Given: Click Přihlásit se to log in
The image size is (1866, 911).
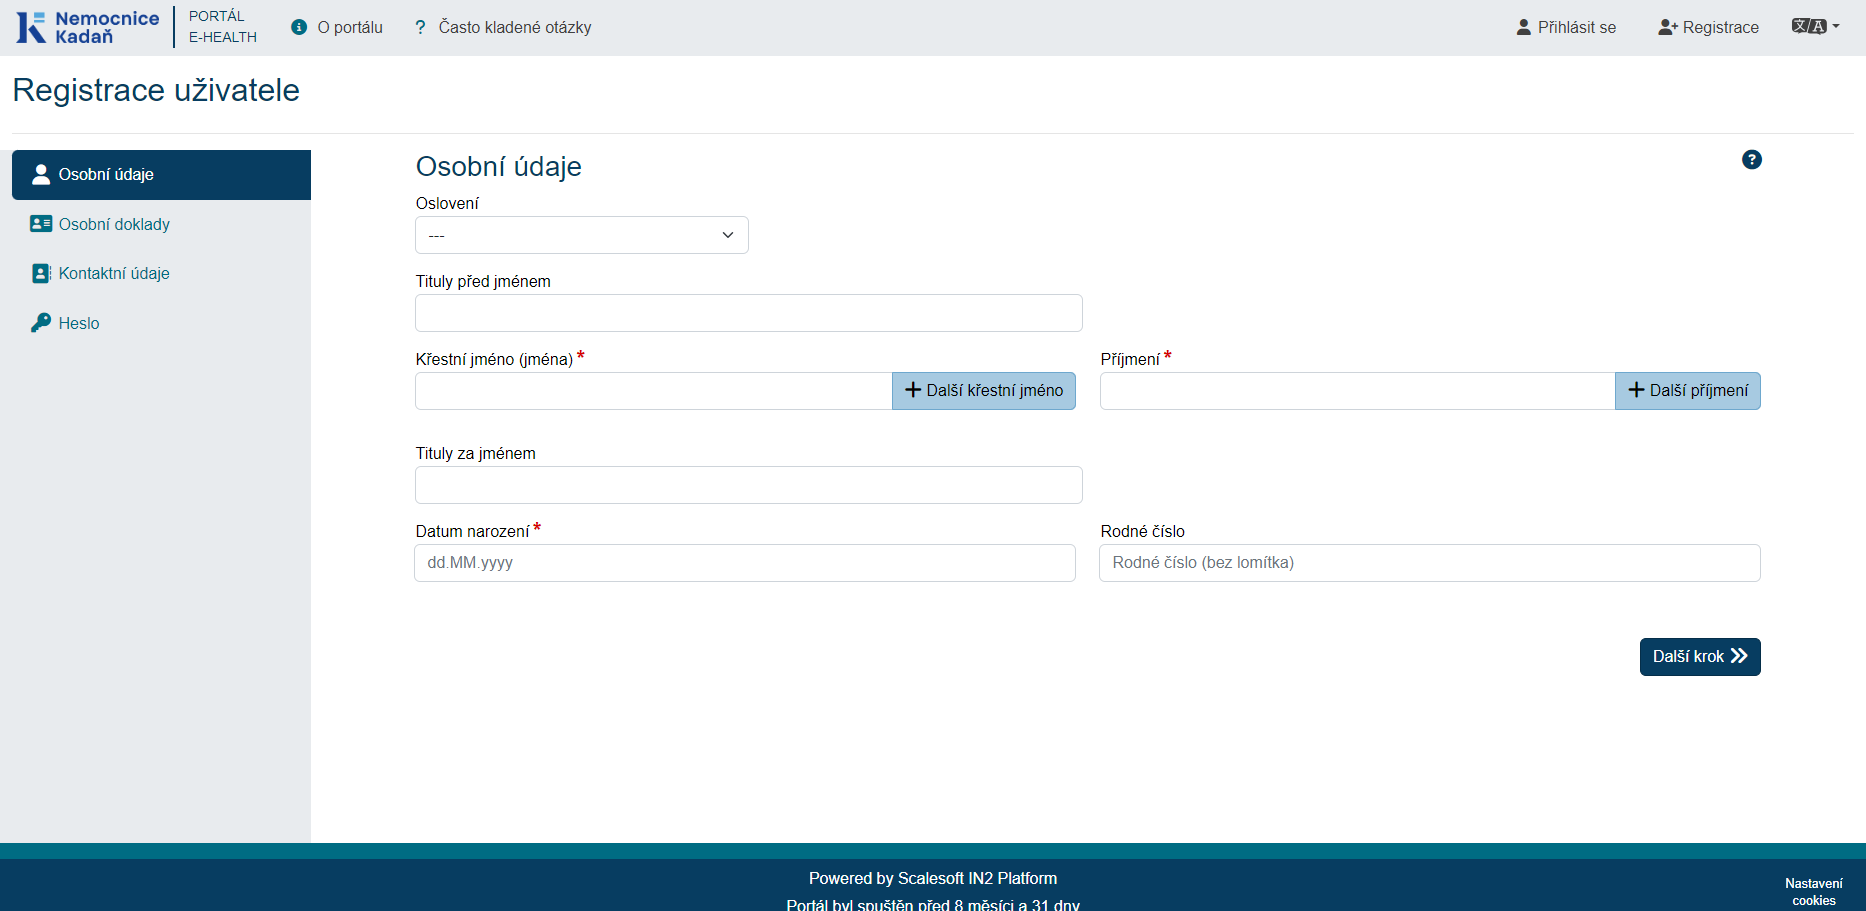Looking at the screenshot, I should click(1566, 27).
